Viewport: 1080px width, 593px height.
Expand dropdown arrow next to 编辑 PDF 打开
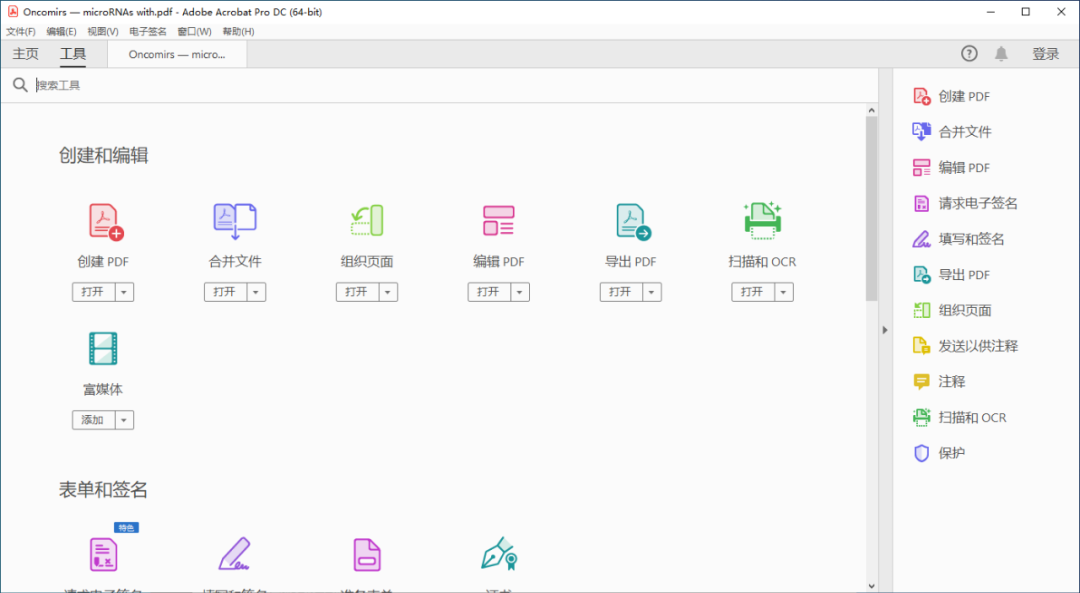pyautogui.click(x=520, y=292)
